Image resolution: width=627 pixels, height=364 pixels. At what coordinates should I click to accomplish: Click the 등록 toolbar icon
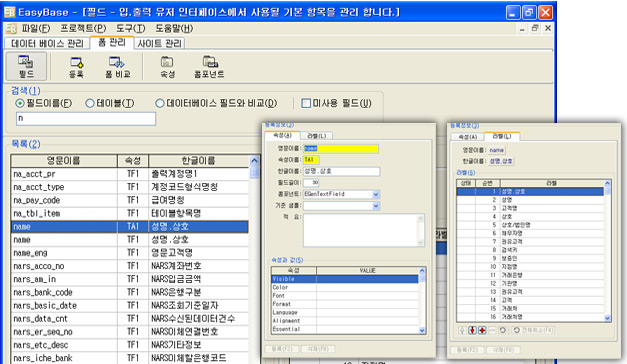76,66
